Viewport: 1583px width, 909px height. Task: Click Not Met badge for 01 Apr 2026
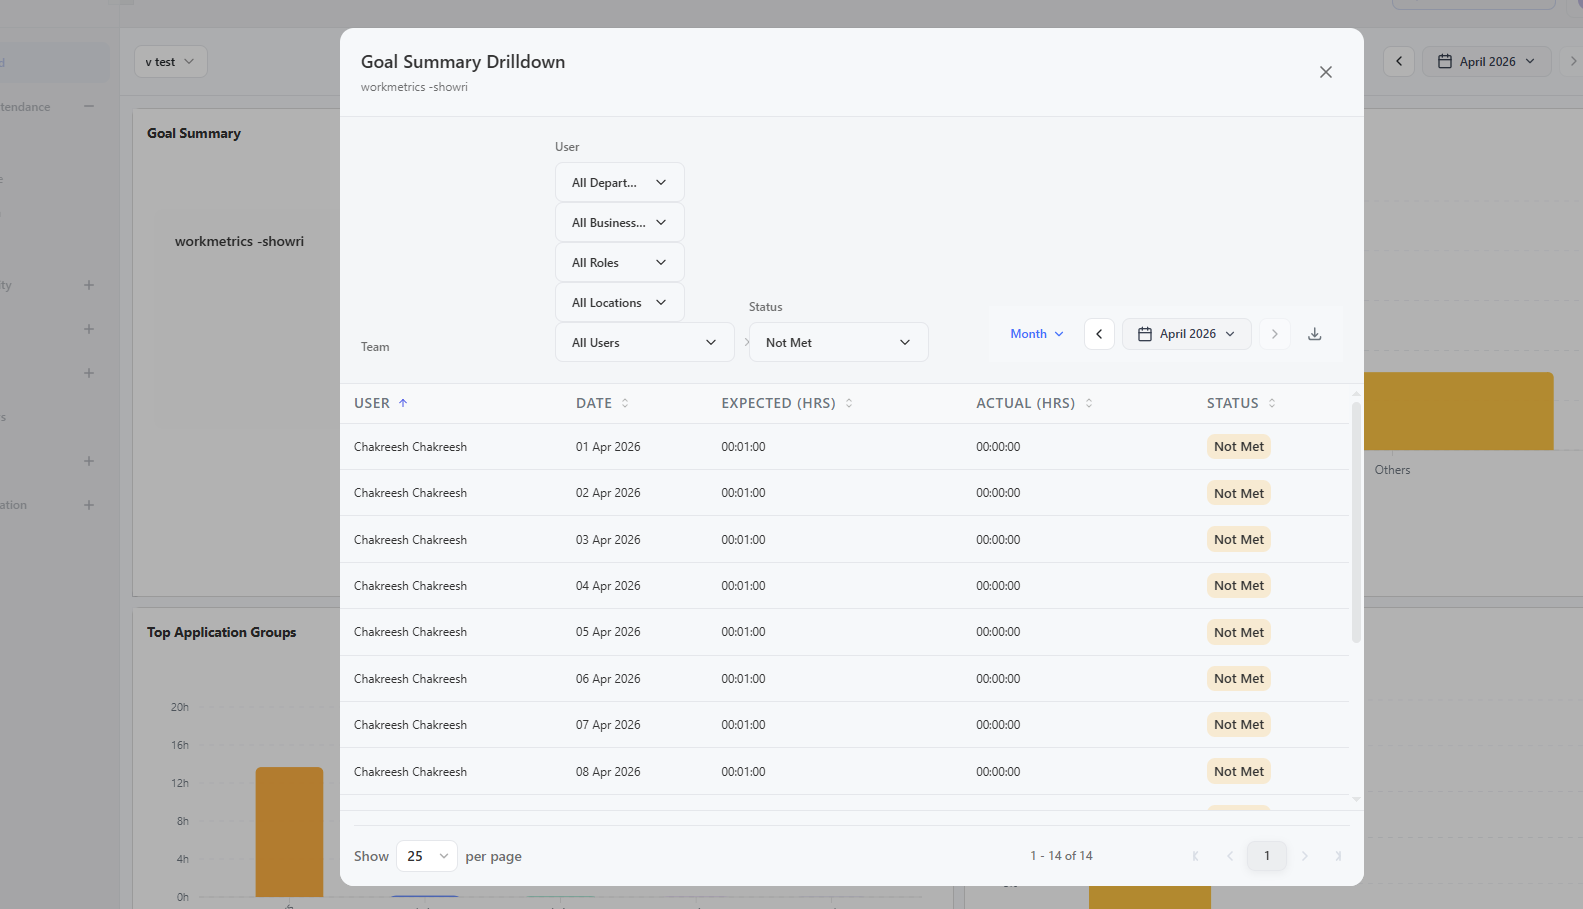click(x=1239, y=447)
